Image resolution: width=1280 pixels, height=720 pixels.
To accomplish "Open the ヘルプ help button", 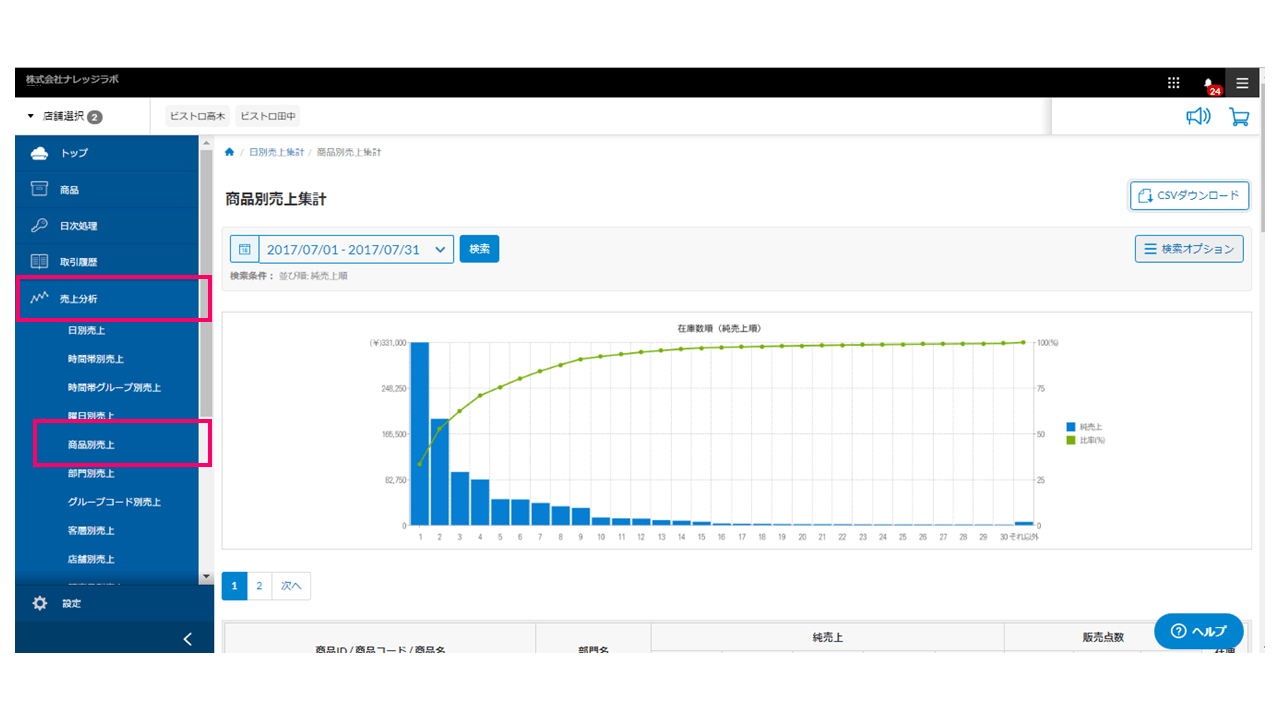I will pyautogui.click(x=1199, y=631).
